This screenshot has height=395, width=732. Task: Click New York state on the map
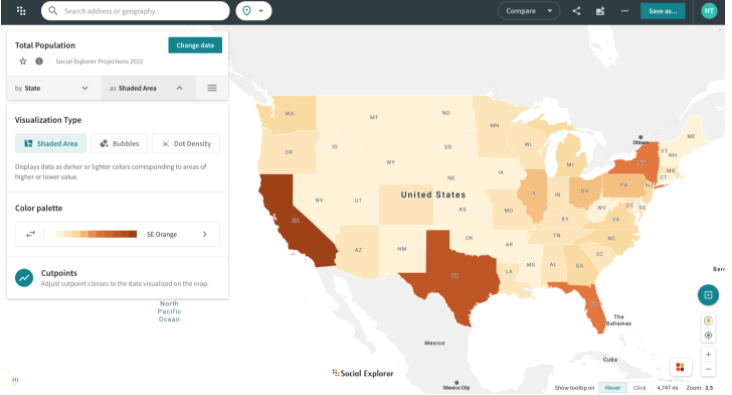point(642,162)
